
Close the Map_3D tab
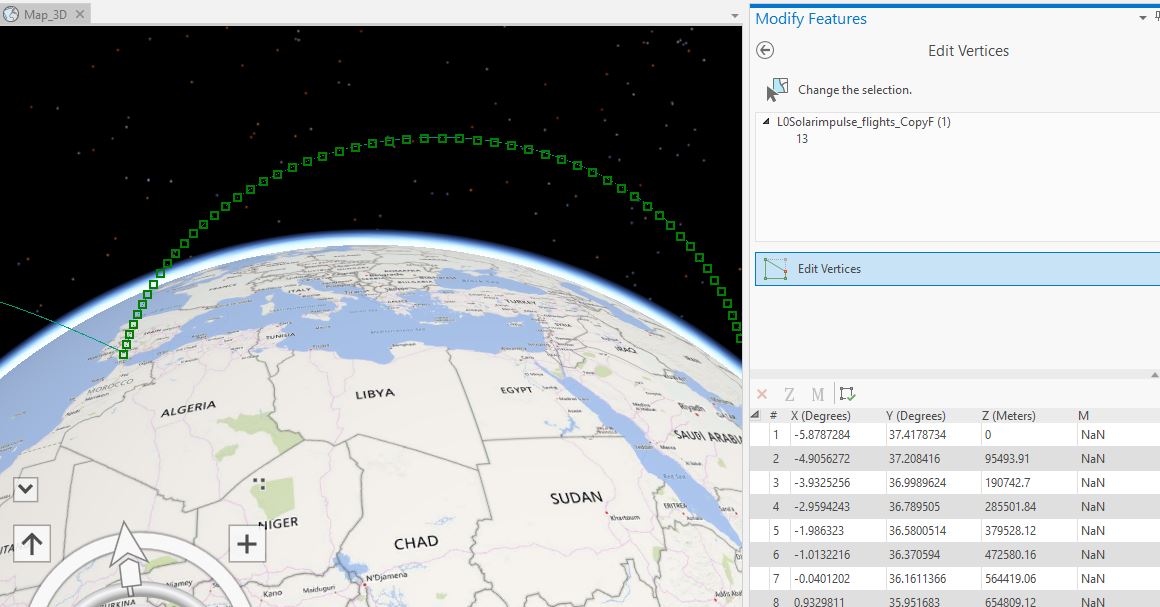[80, 14]
